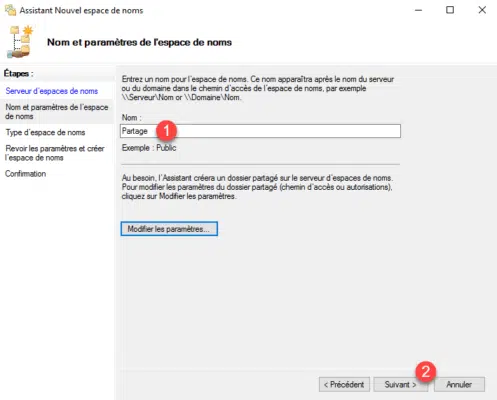Open Modifier les paramètres dialog

pos(169,229)
